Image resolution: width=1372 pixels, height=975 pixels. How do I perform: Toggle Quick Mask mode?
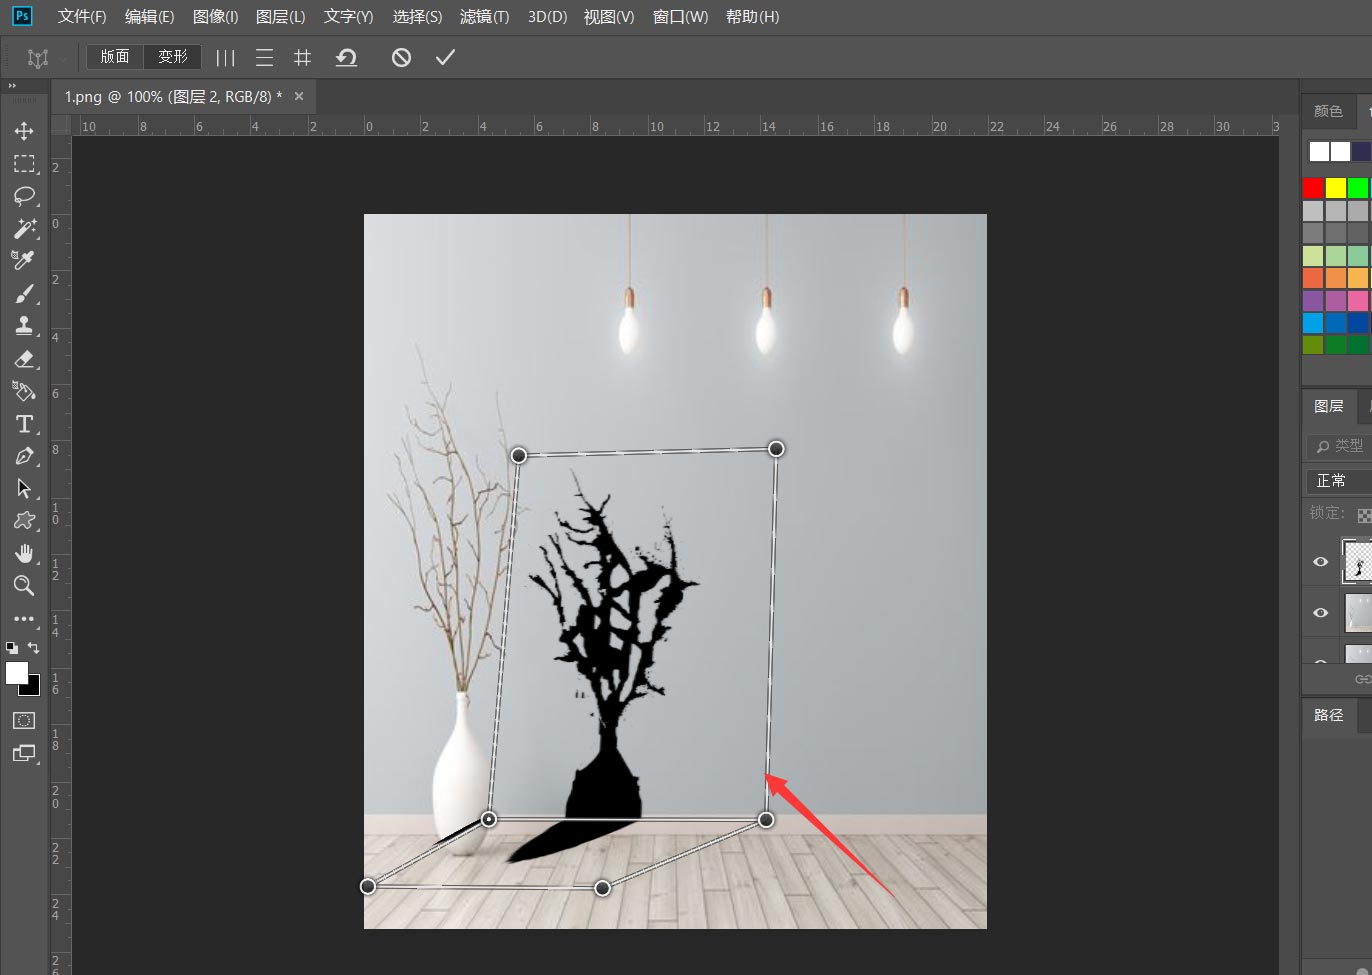(x=24, y=721)
